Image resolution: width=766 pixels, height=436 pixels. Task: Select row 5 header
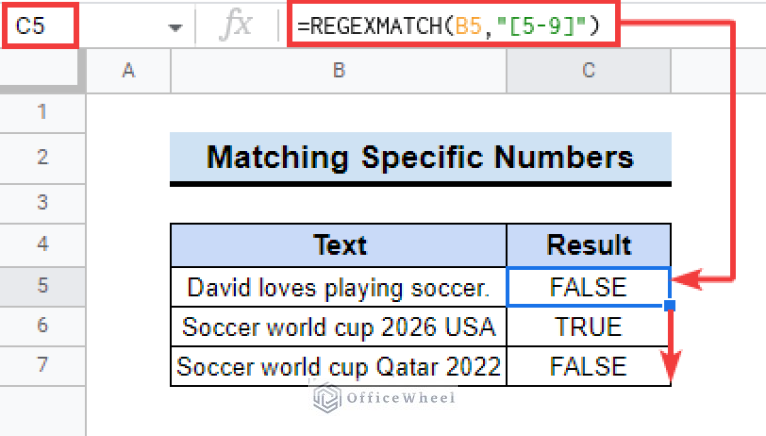point(43,286)
